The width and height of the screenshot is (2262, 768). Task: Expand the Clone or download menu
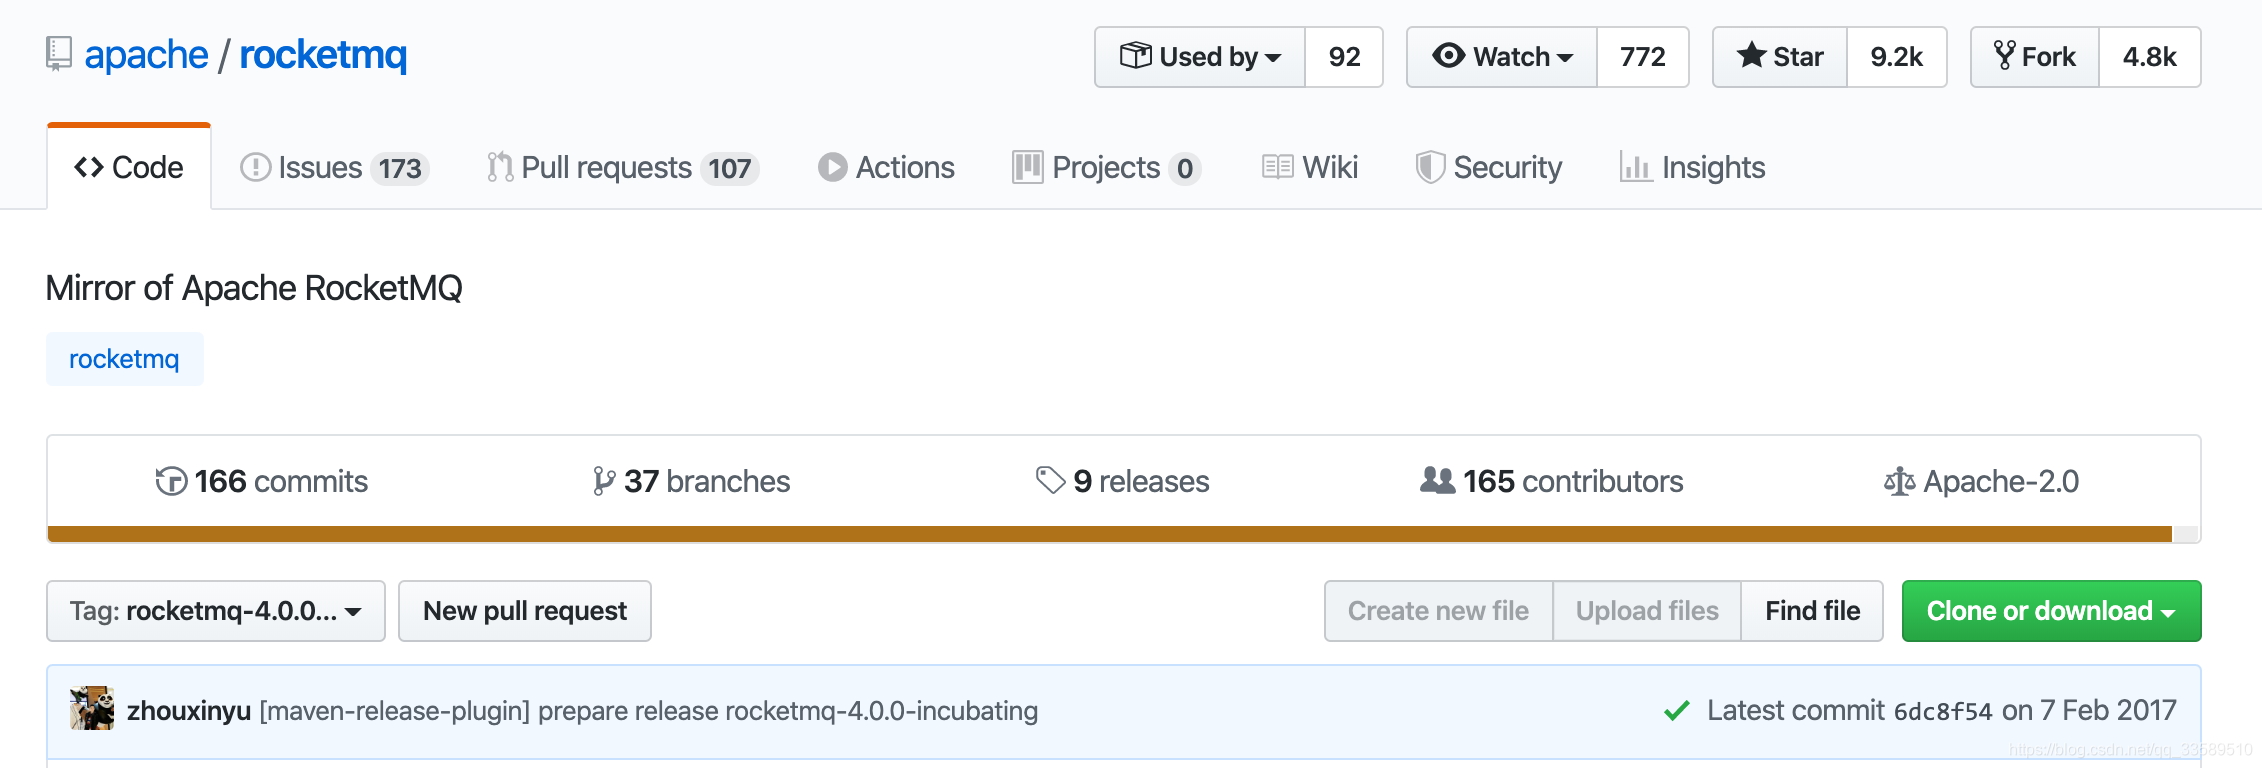tap(2050, 611)
